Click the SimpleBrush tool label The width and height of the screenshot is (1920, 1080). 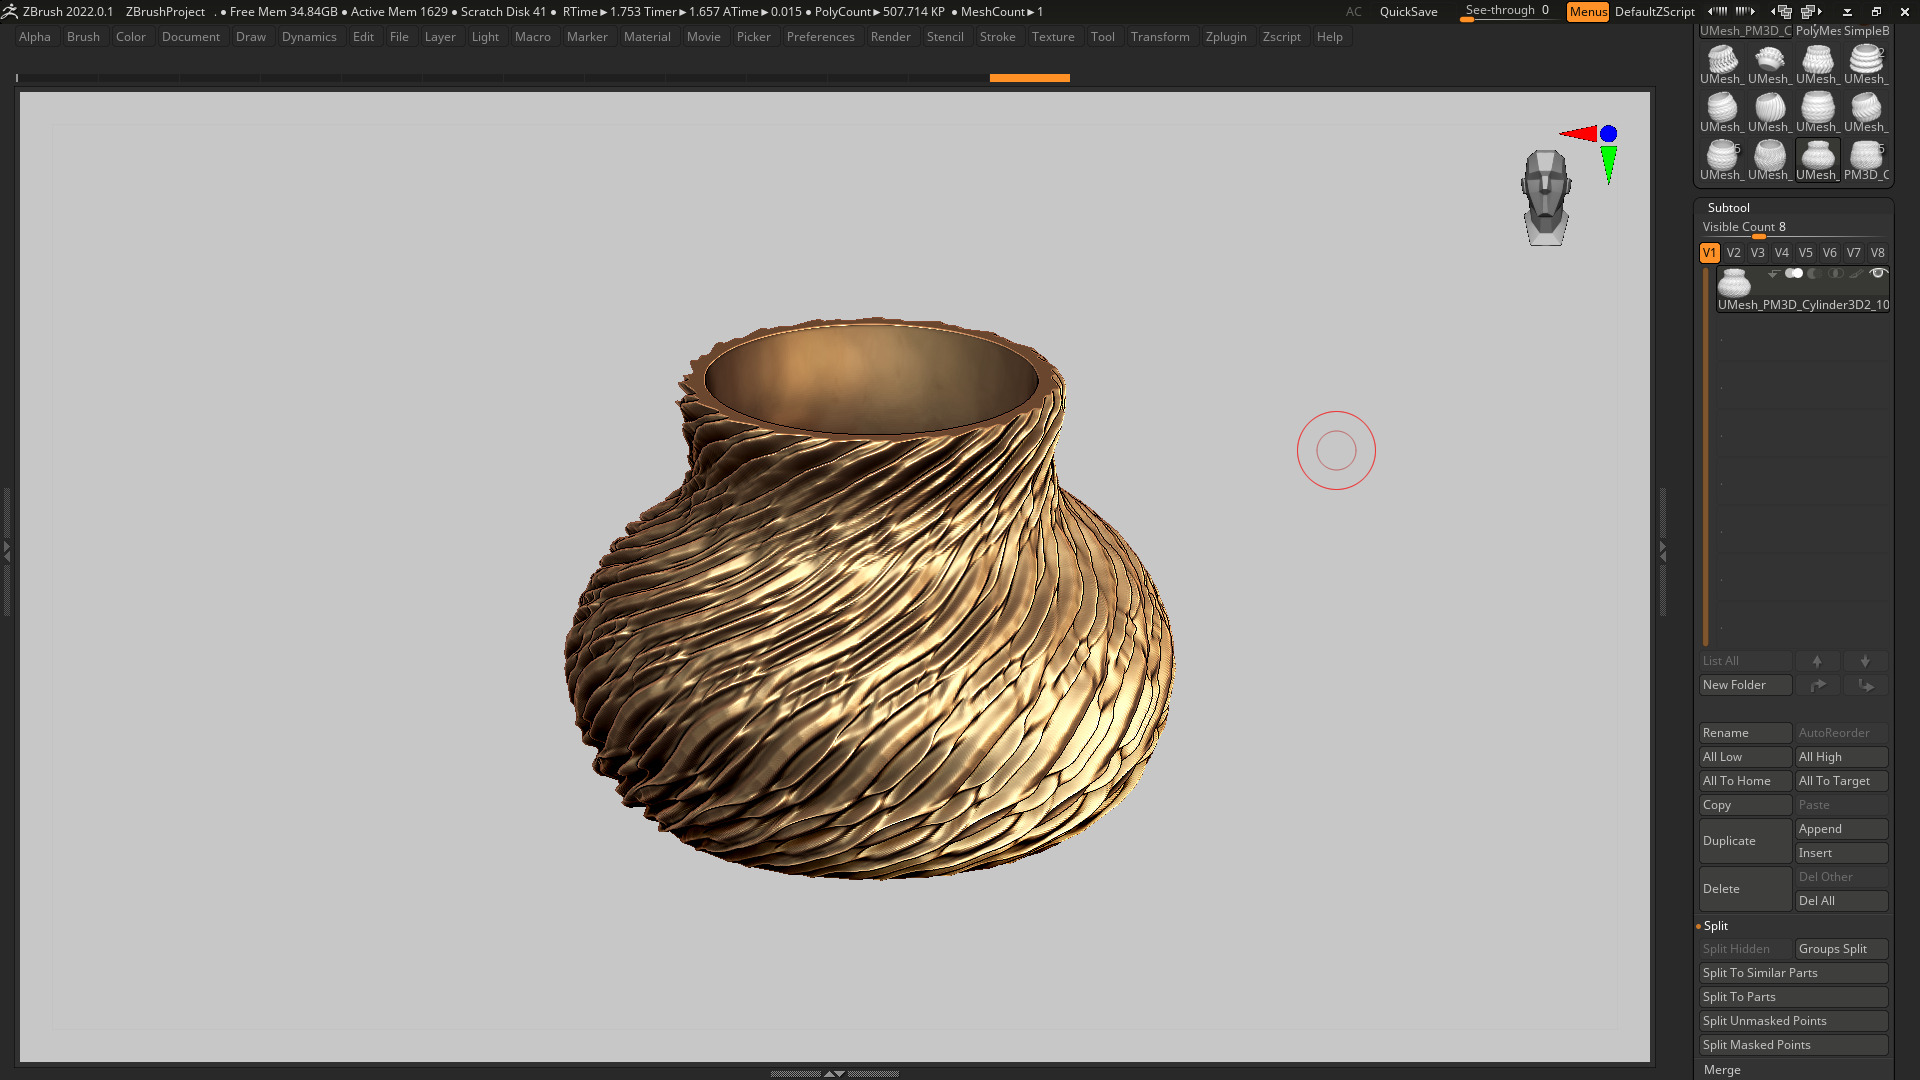click(1866, 31)
